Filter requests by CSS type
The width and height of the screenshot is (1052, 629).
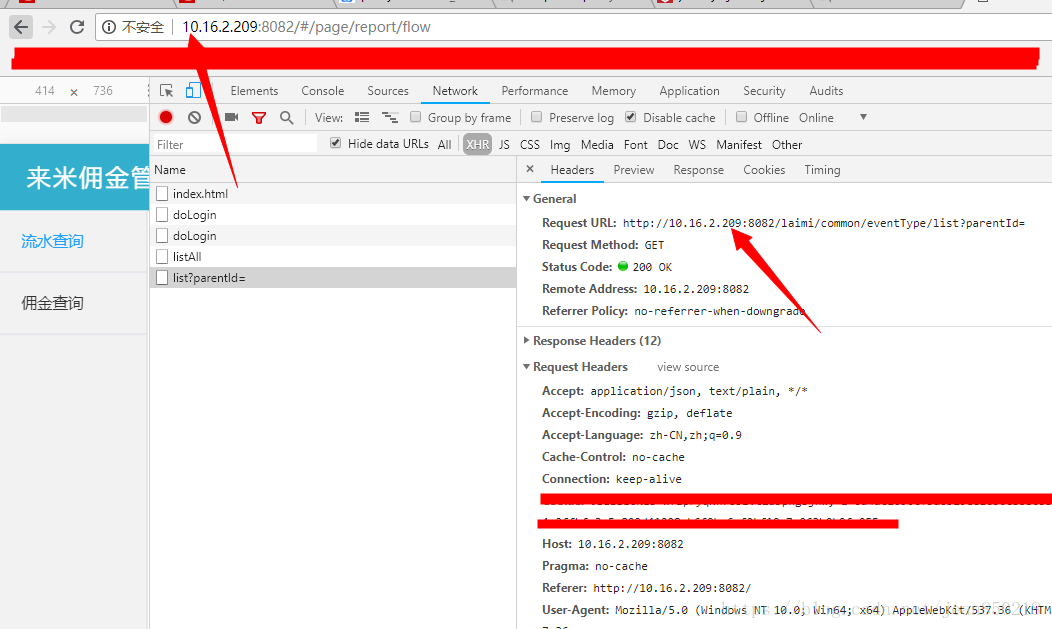pos(529,144)
